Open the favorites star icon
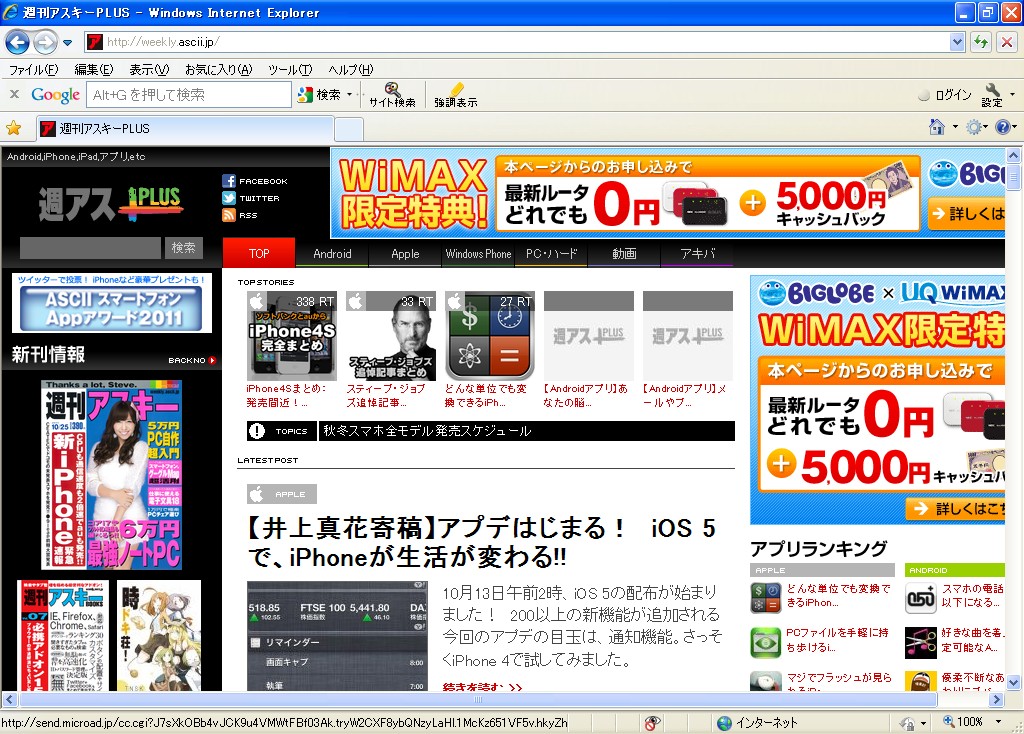Viewport: 1024px width, 734px height. 14,128
